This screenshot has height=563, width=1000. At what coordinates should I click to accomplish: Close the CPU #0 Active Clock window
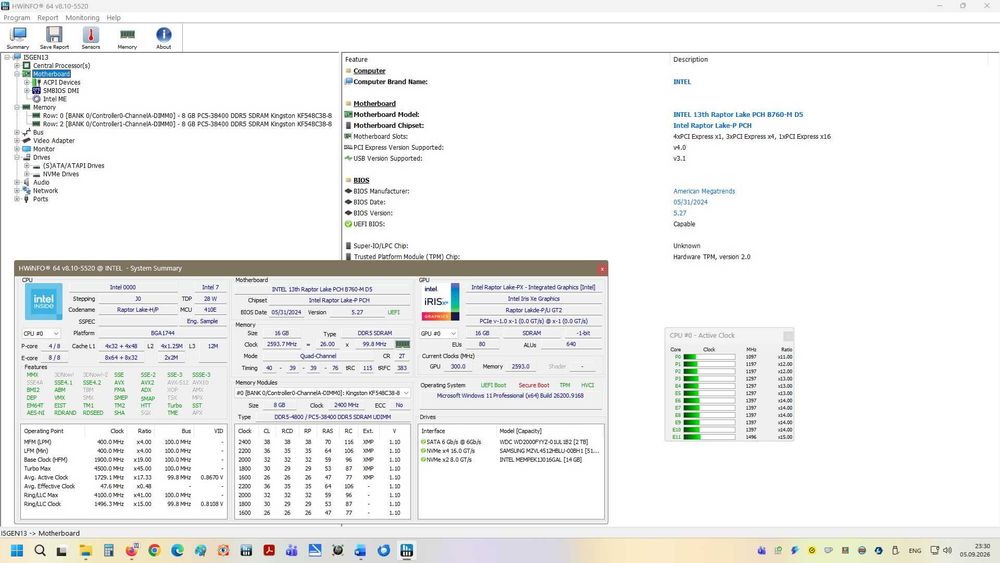pos(788,335)
